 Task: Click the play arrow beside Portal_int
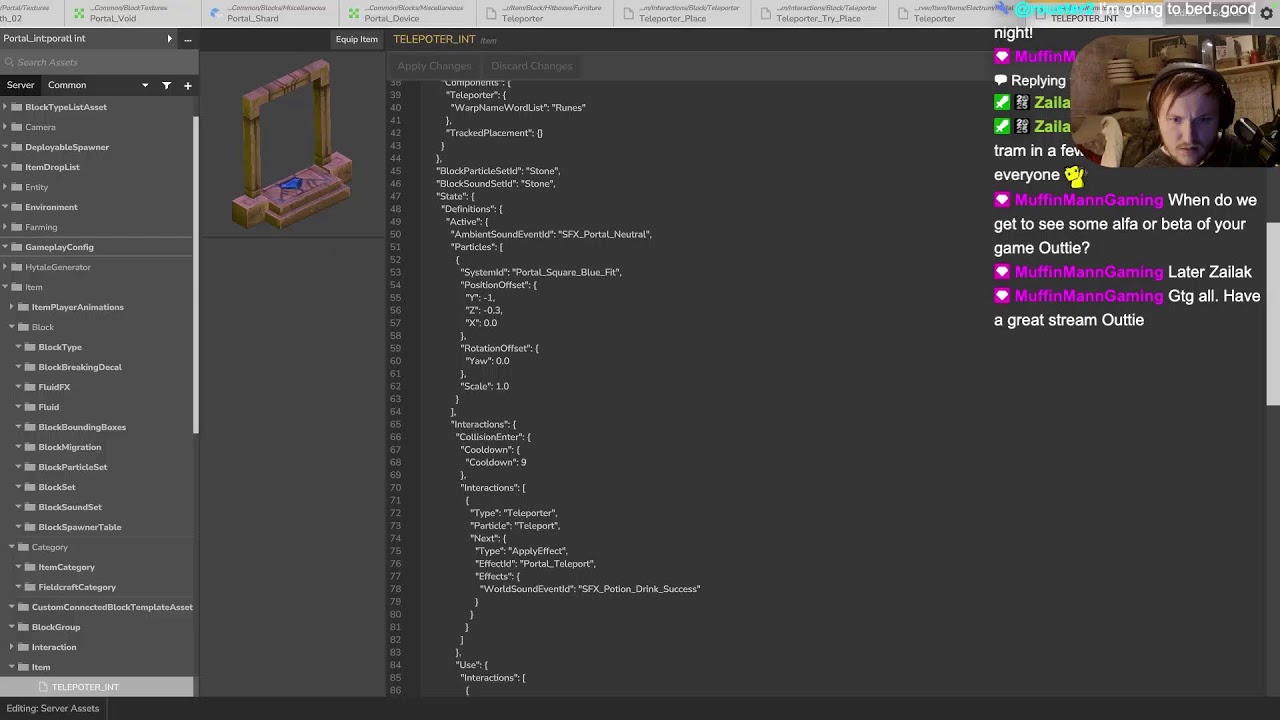click(169, 39)
